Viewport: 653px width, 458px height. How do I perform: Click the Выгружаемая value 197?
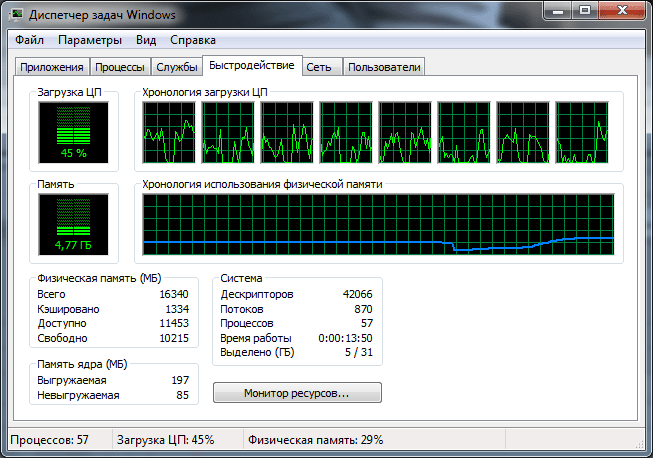point(180,380)
